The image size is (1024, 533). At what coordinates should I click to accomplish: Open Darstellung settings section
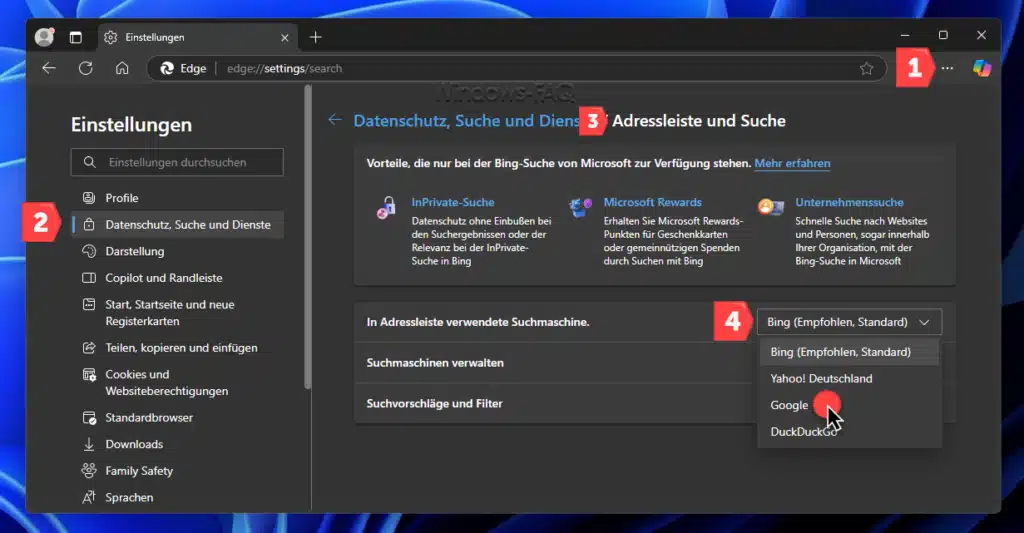(x=178, y=251)
